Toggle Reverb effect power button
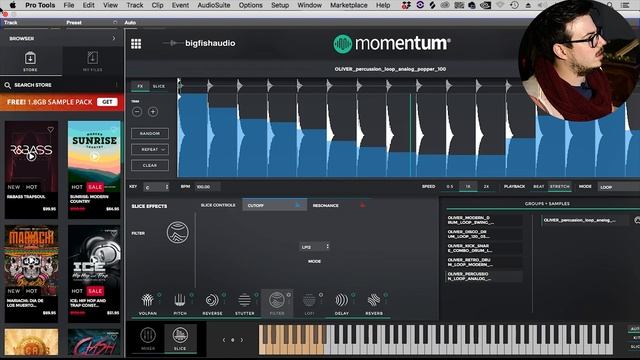640x360 pixels. pos(386,294)
